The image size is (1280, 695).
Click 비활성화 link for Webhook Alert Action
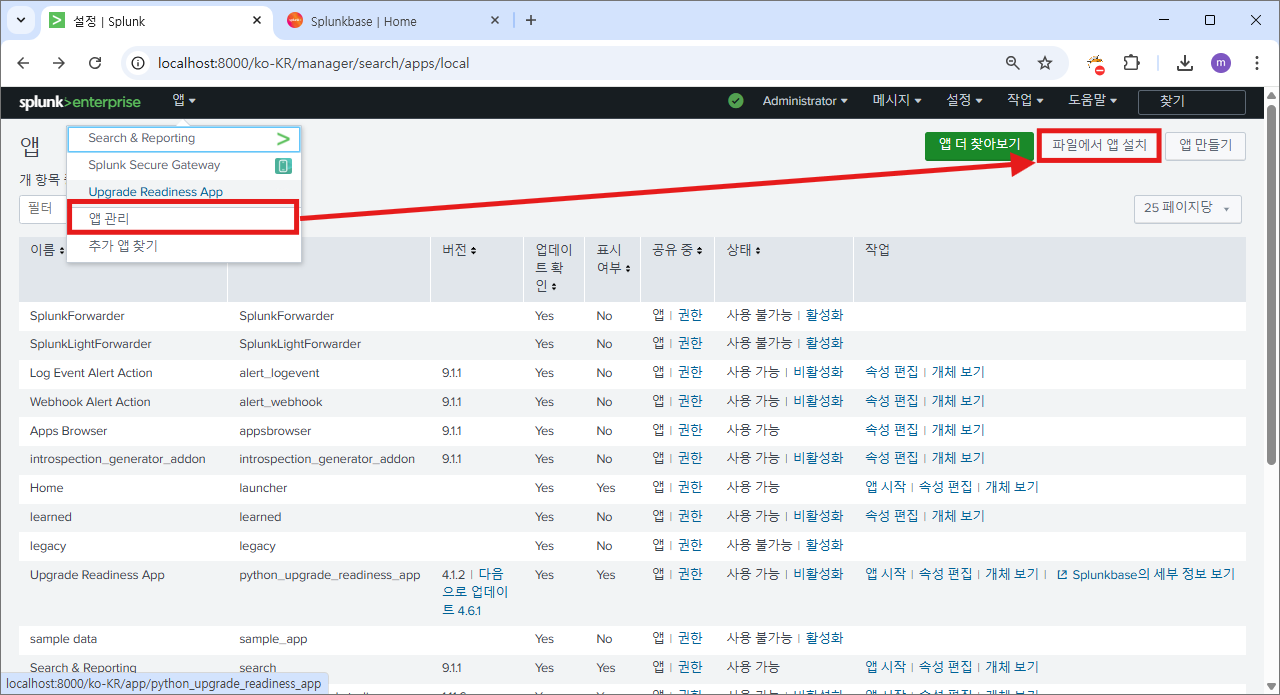pyautogui.click(x=818, y=401)
